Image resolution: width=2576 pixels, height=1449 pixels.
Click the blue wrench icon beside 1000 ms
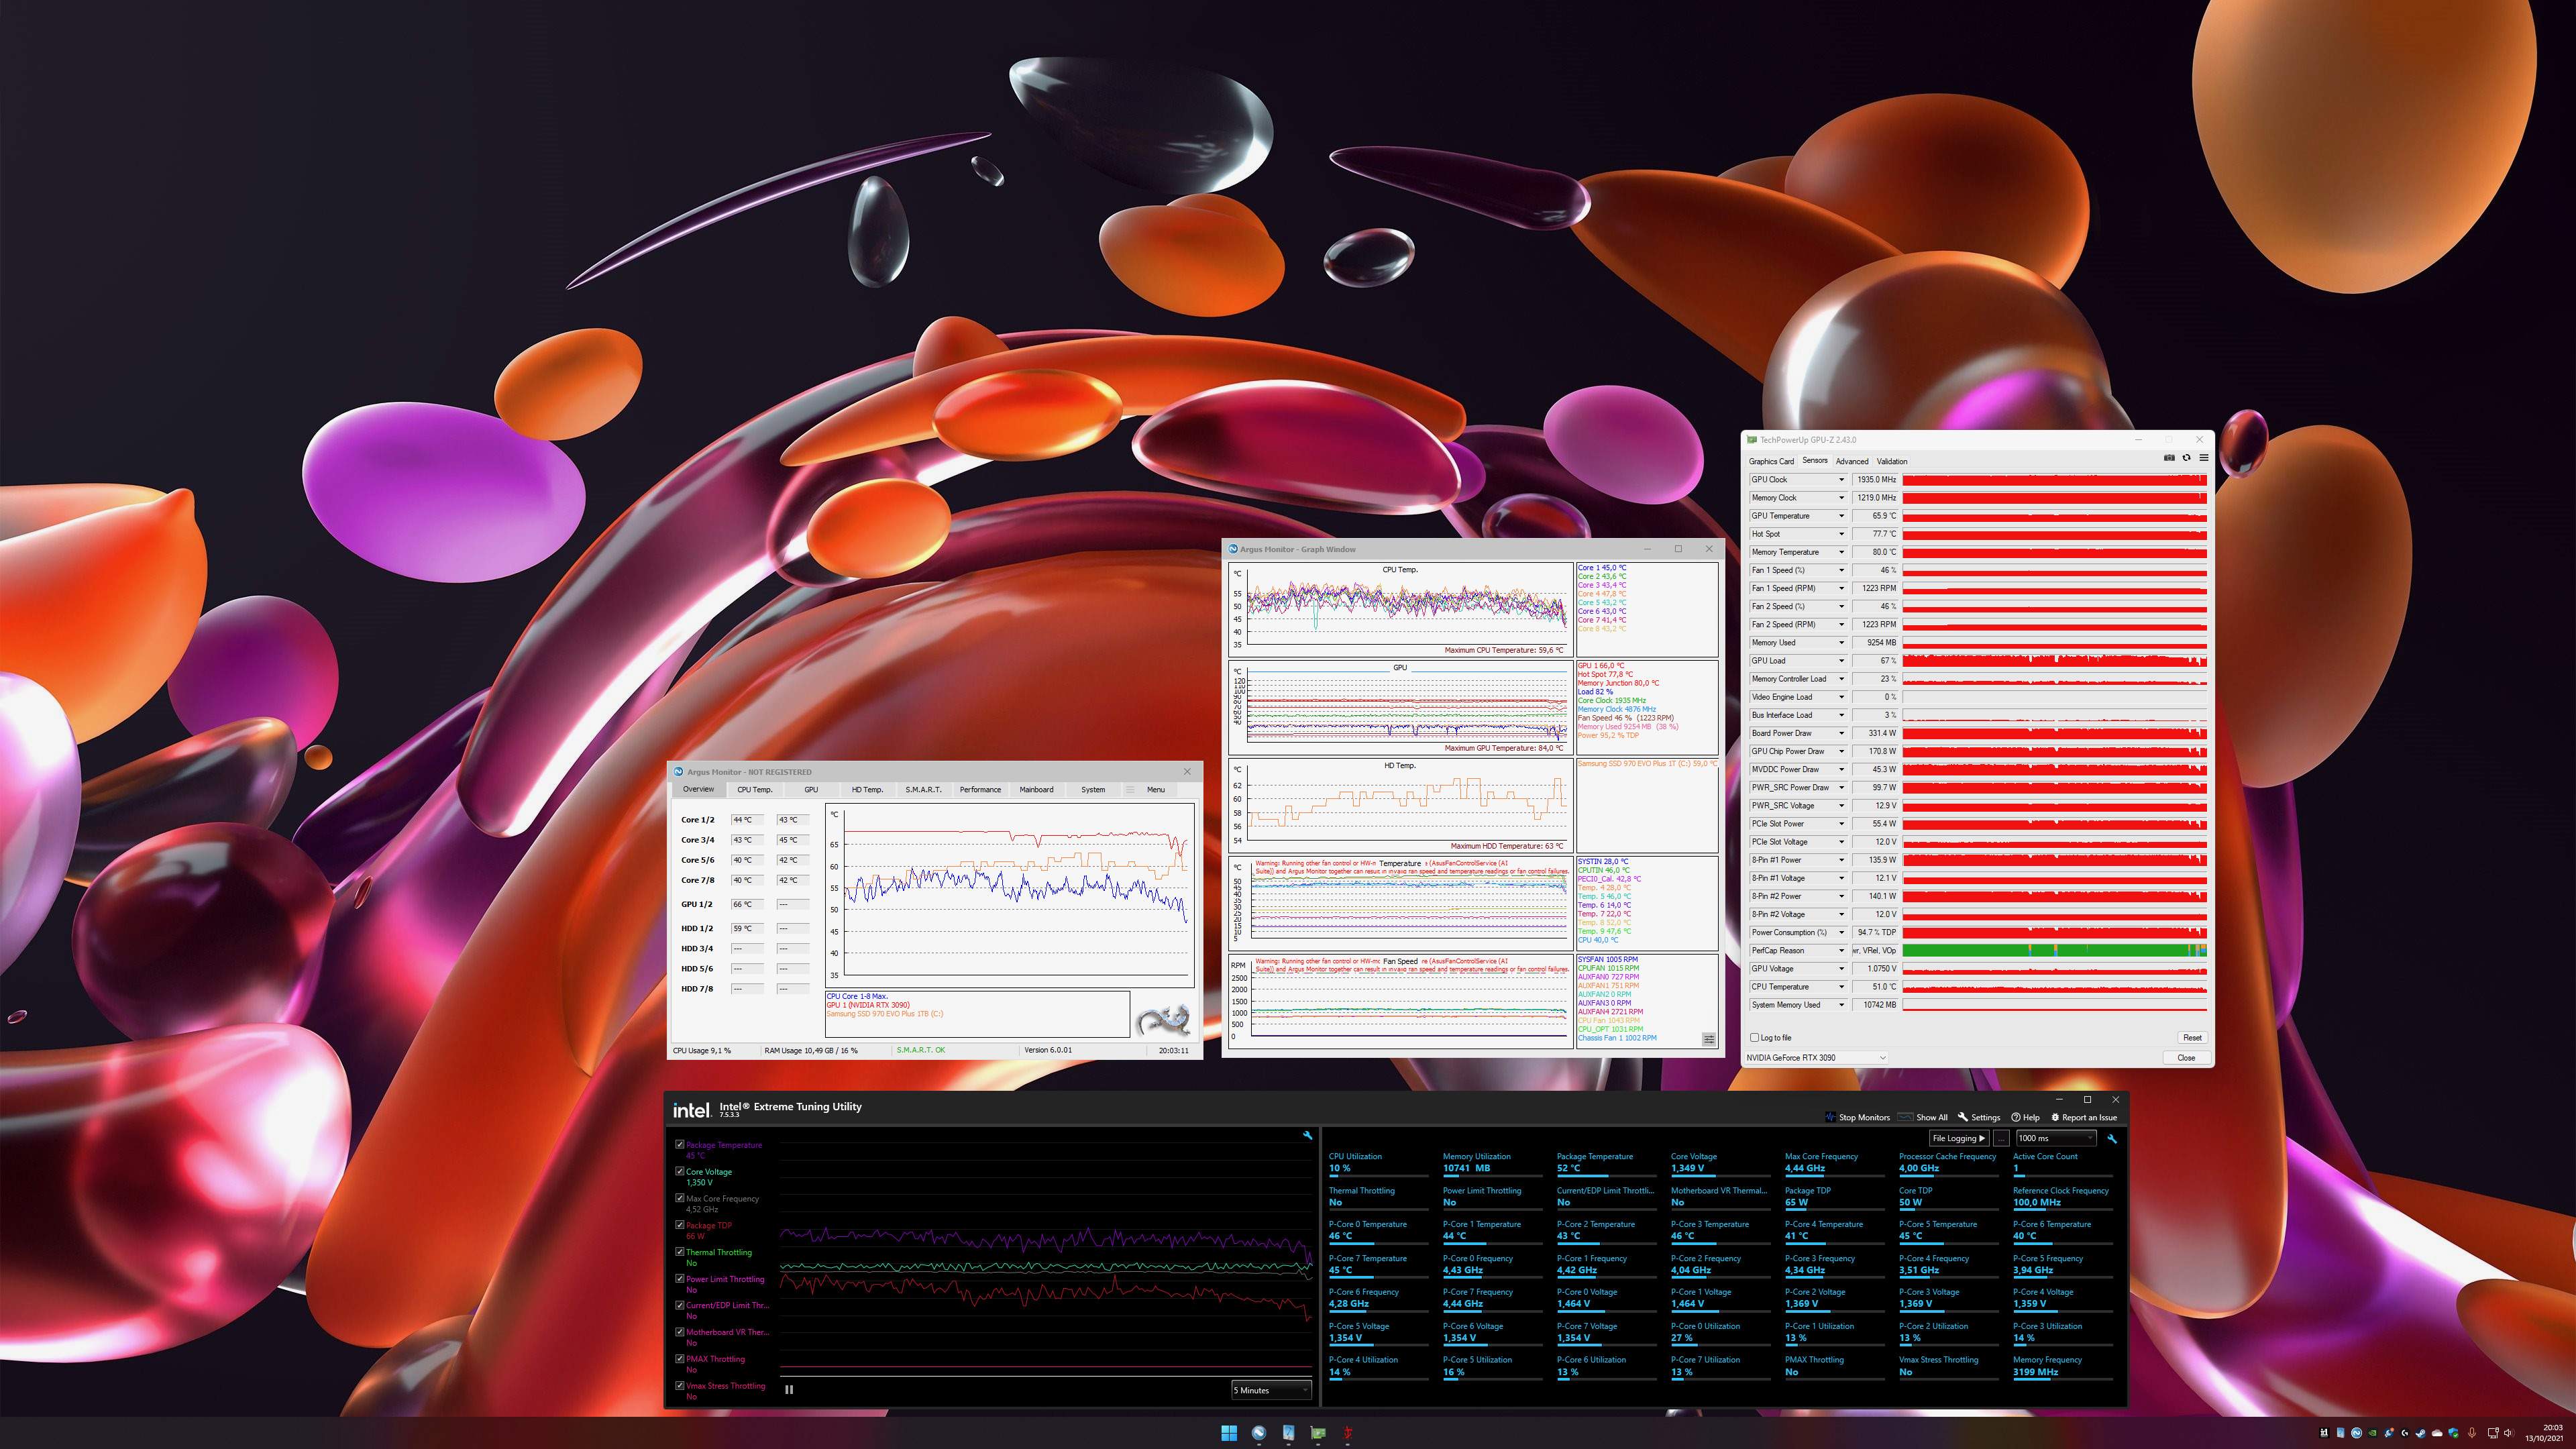[x=2111, y=1139]
